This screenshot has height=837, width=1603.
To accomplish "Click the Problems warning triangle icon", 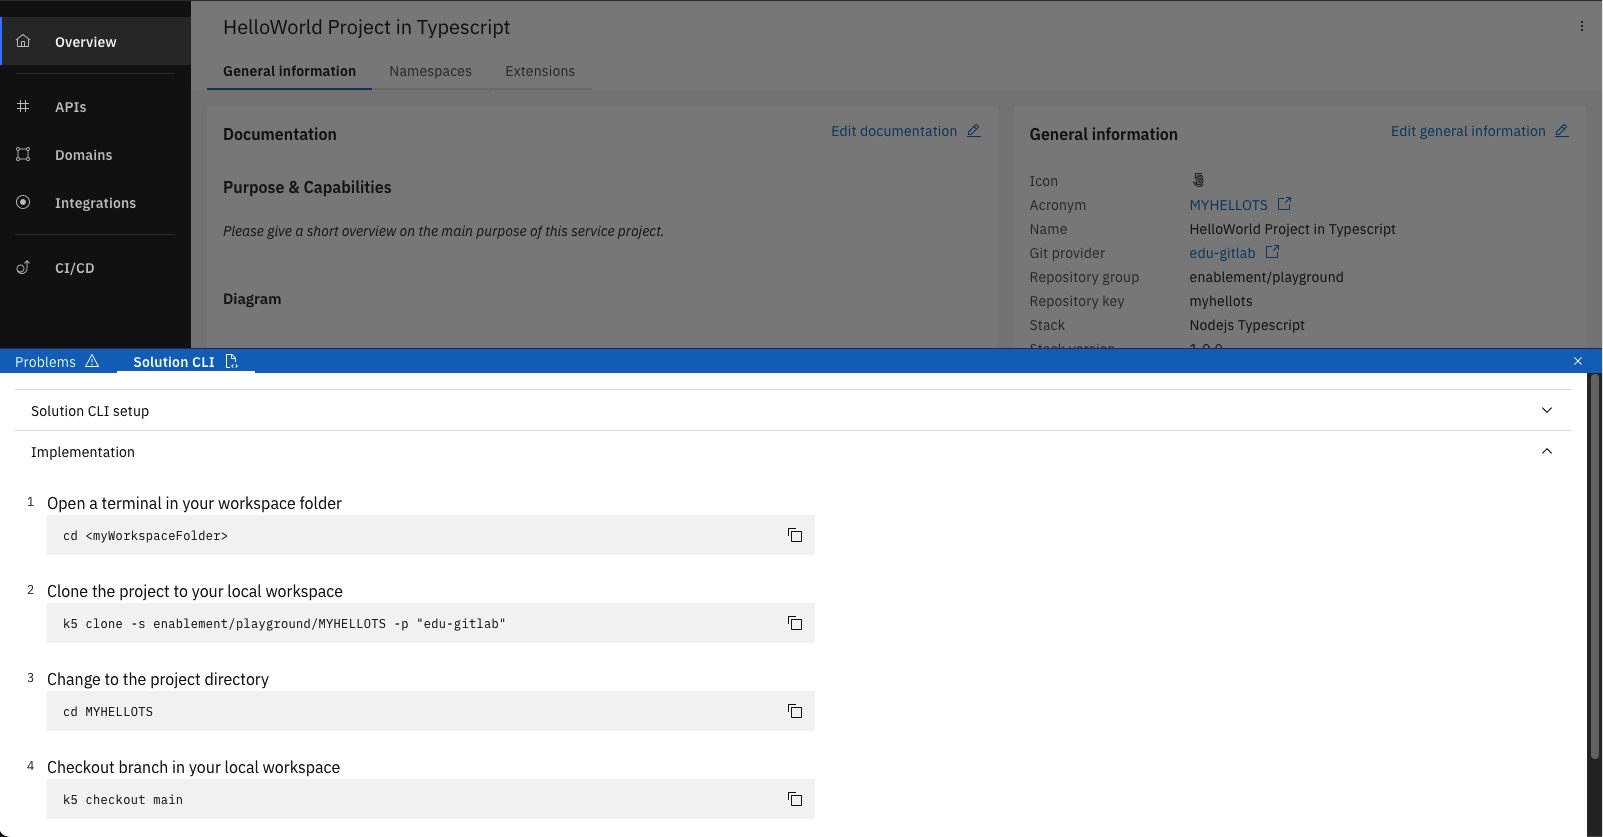I will [92, 361].
